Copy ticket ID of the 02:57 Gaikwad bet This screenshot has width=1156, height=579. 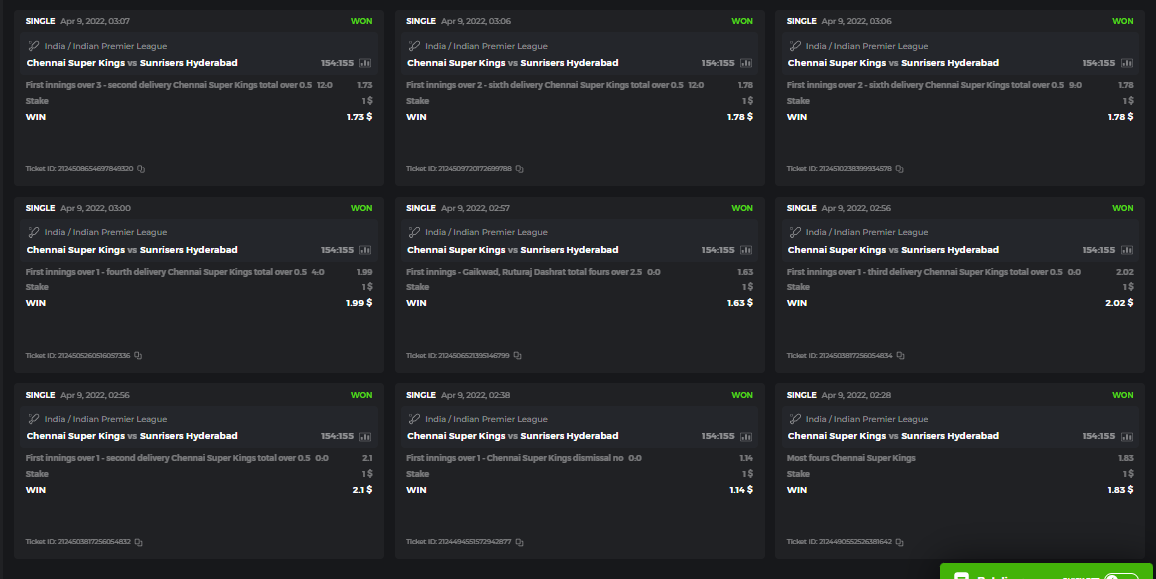pyautogui.click(x=518, y=356)
